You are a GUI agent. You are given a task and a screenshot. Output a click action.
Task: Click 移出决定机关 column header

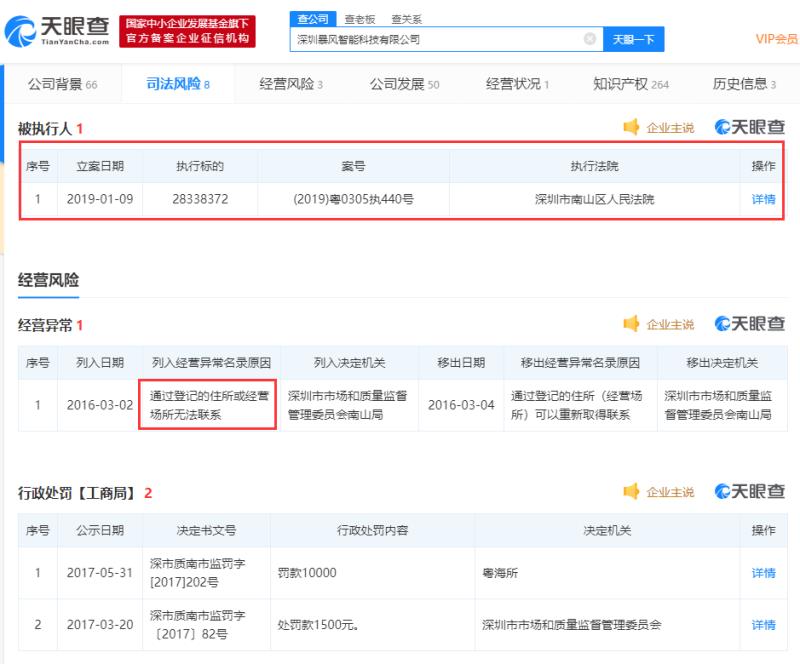pyautogui.click(x=722, y=363)
